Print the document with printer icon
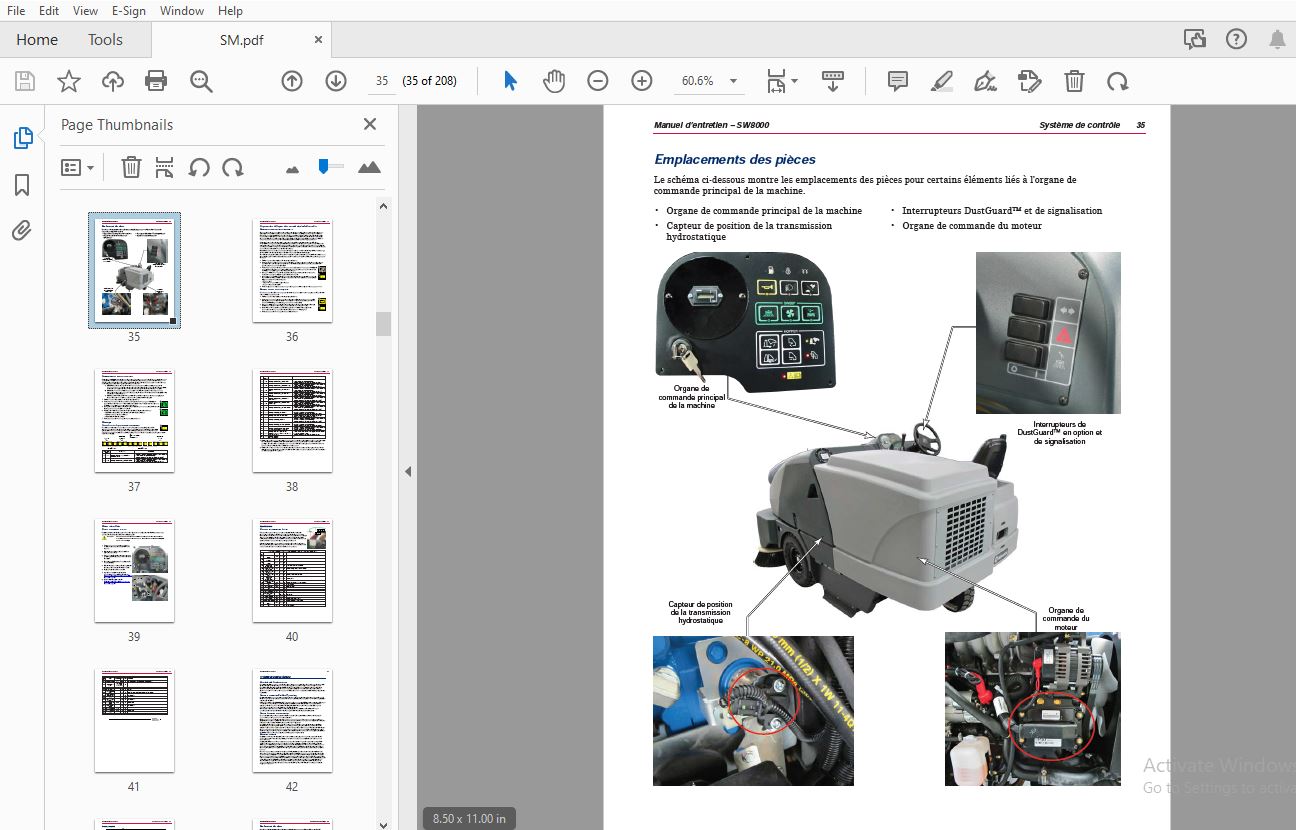Image resolution: width=1296 pixels, height=830 pixels. point(156,81)
